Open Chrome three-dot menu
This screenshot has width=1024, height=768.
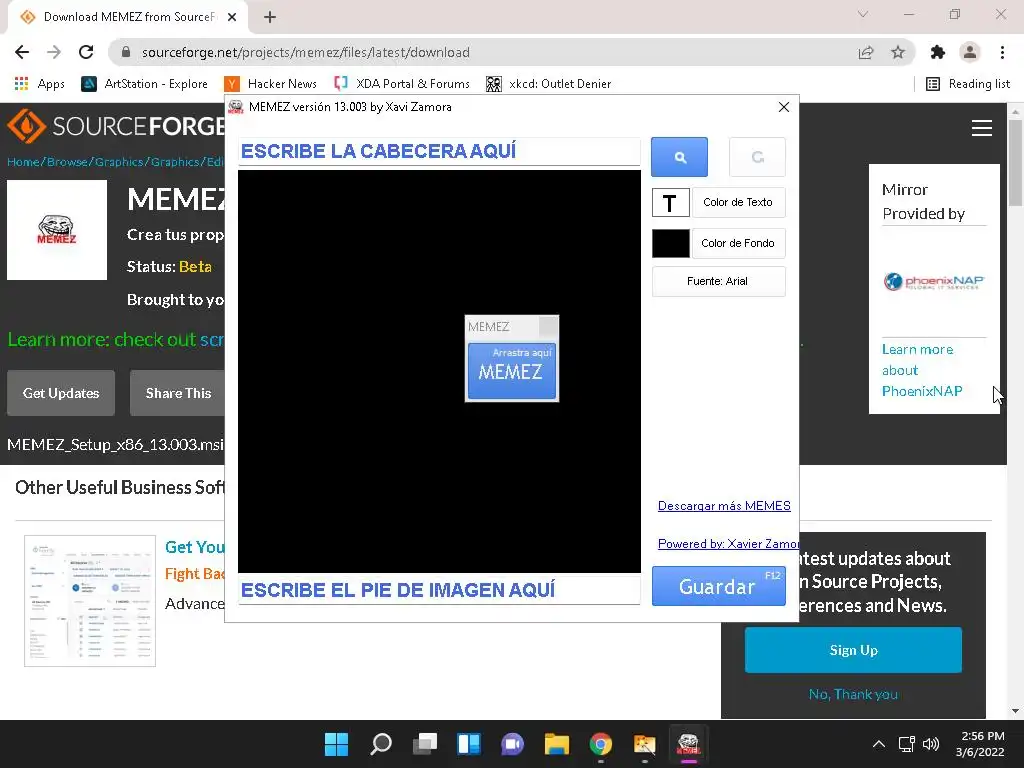[x=1002, y=52]
